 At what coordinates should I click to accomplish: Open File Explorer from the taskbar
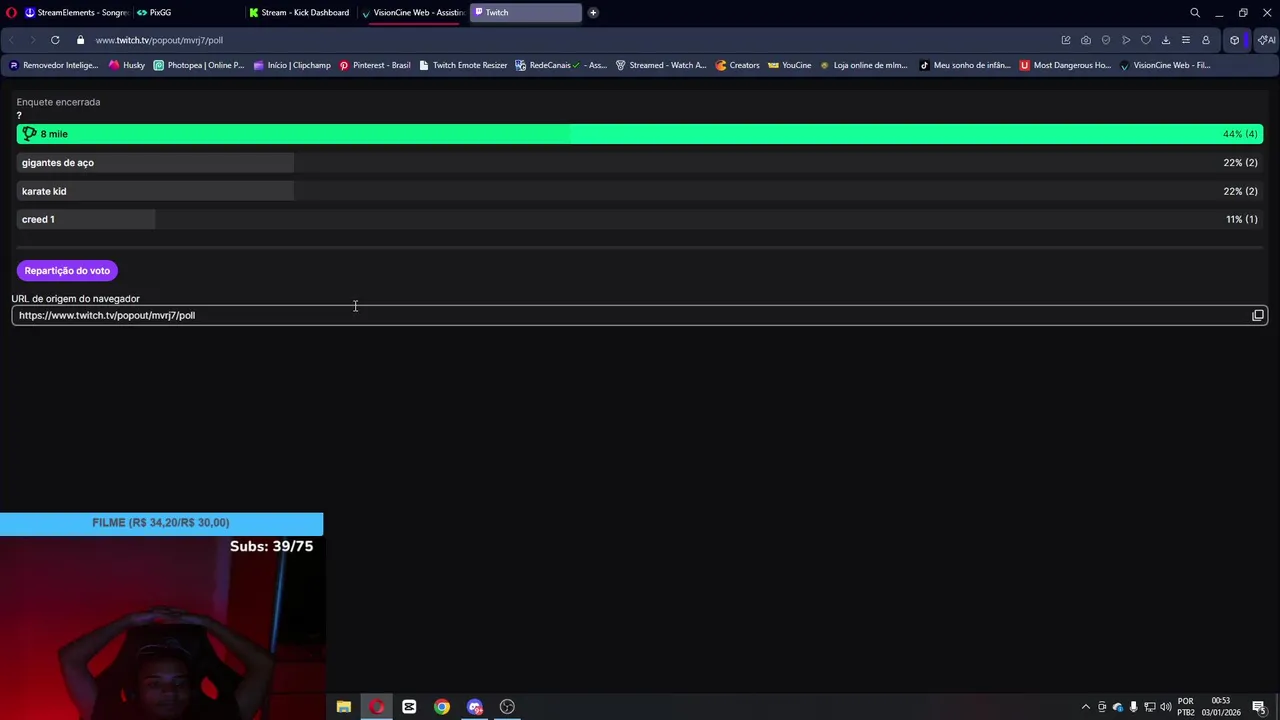344,707
